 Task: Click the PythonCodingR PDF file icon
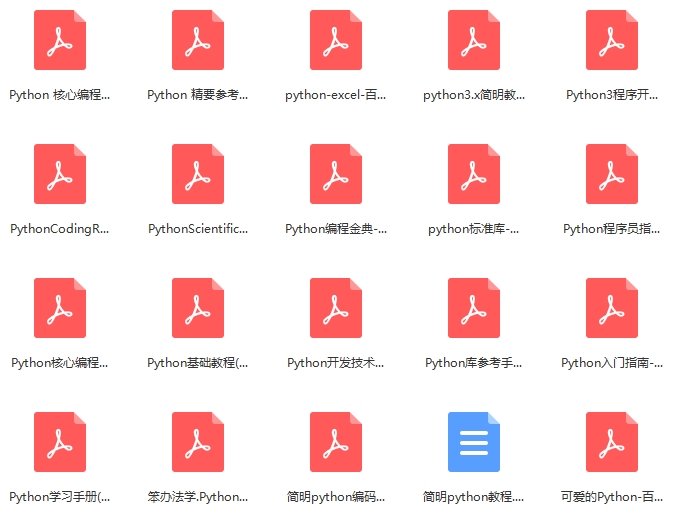(60, 174)
